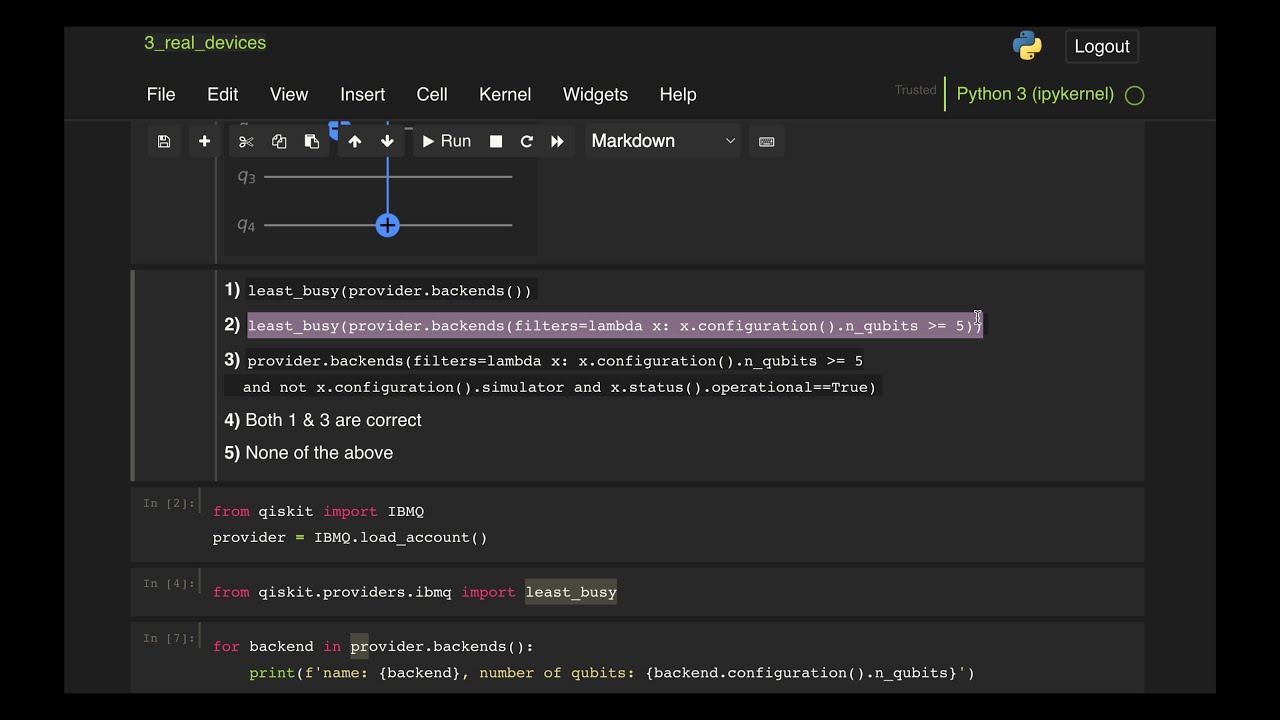Image resolution: width=1280 pixels, height=720 pixels.
Task: Rename the notebook title 3_real_devices
Action: point(205,43)
